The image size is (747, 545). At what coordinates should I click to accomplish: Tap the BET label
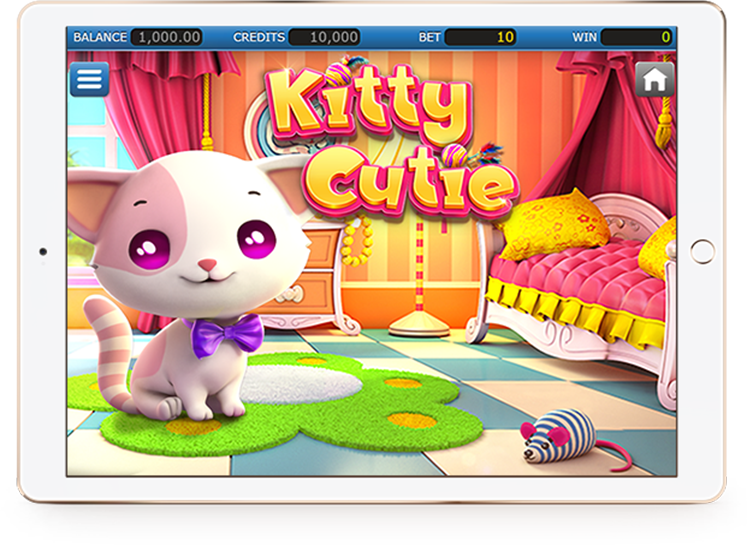[429, 37]
